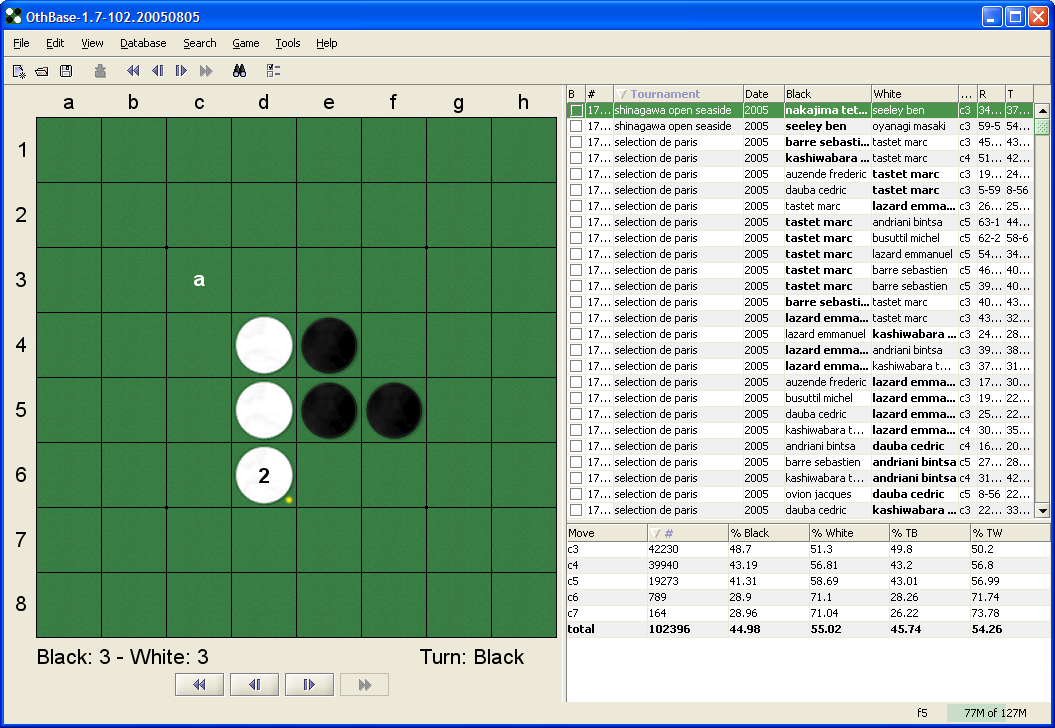Open the File menu
Screen dimensions: 1055x728
(22, 43)
